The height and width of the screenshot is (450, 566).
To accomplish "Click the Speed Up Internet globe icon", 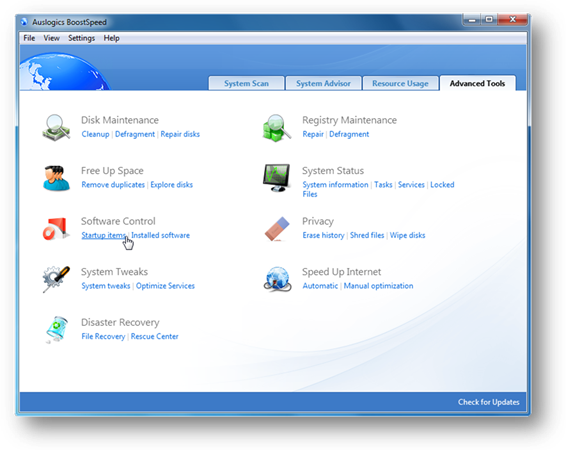I will 277,279.
